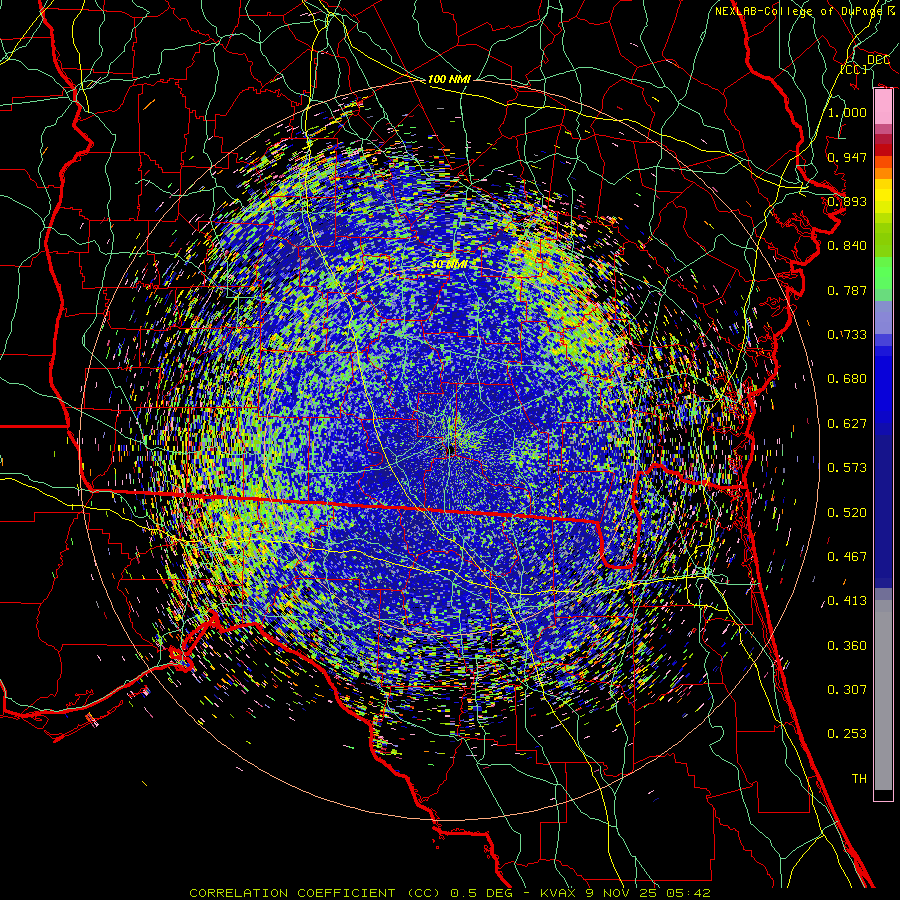
Task: Click the 0.520 legend value
Action: tap(847, 513)
